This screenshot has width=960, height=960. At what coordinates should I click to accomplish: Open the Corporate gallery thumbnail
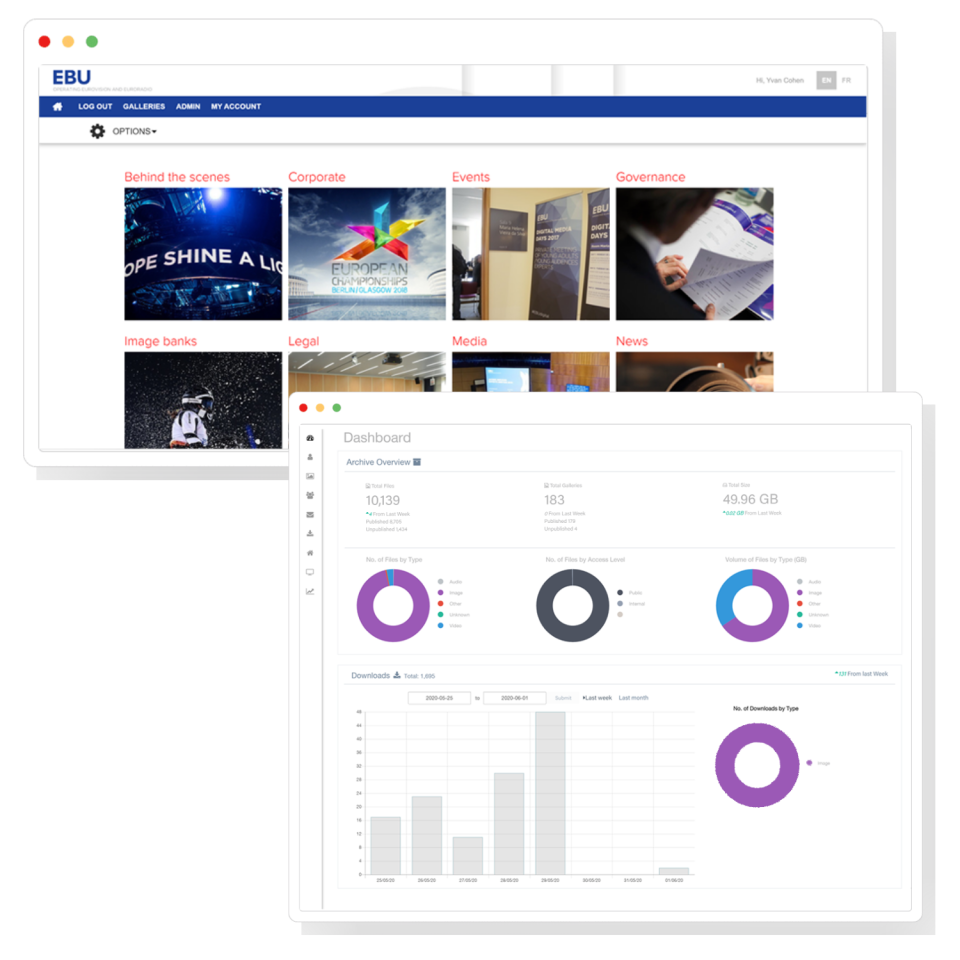366,253
